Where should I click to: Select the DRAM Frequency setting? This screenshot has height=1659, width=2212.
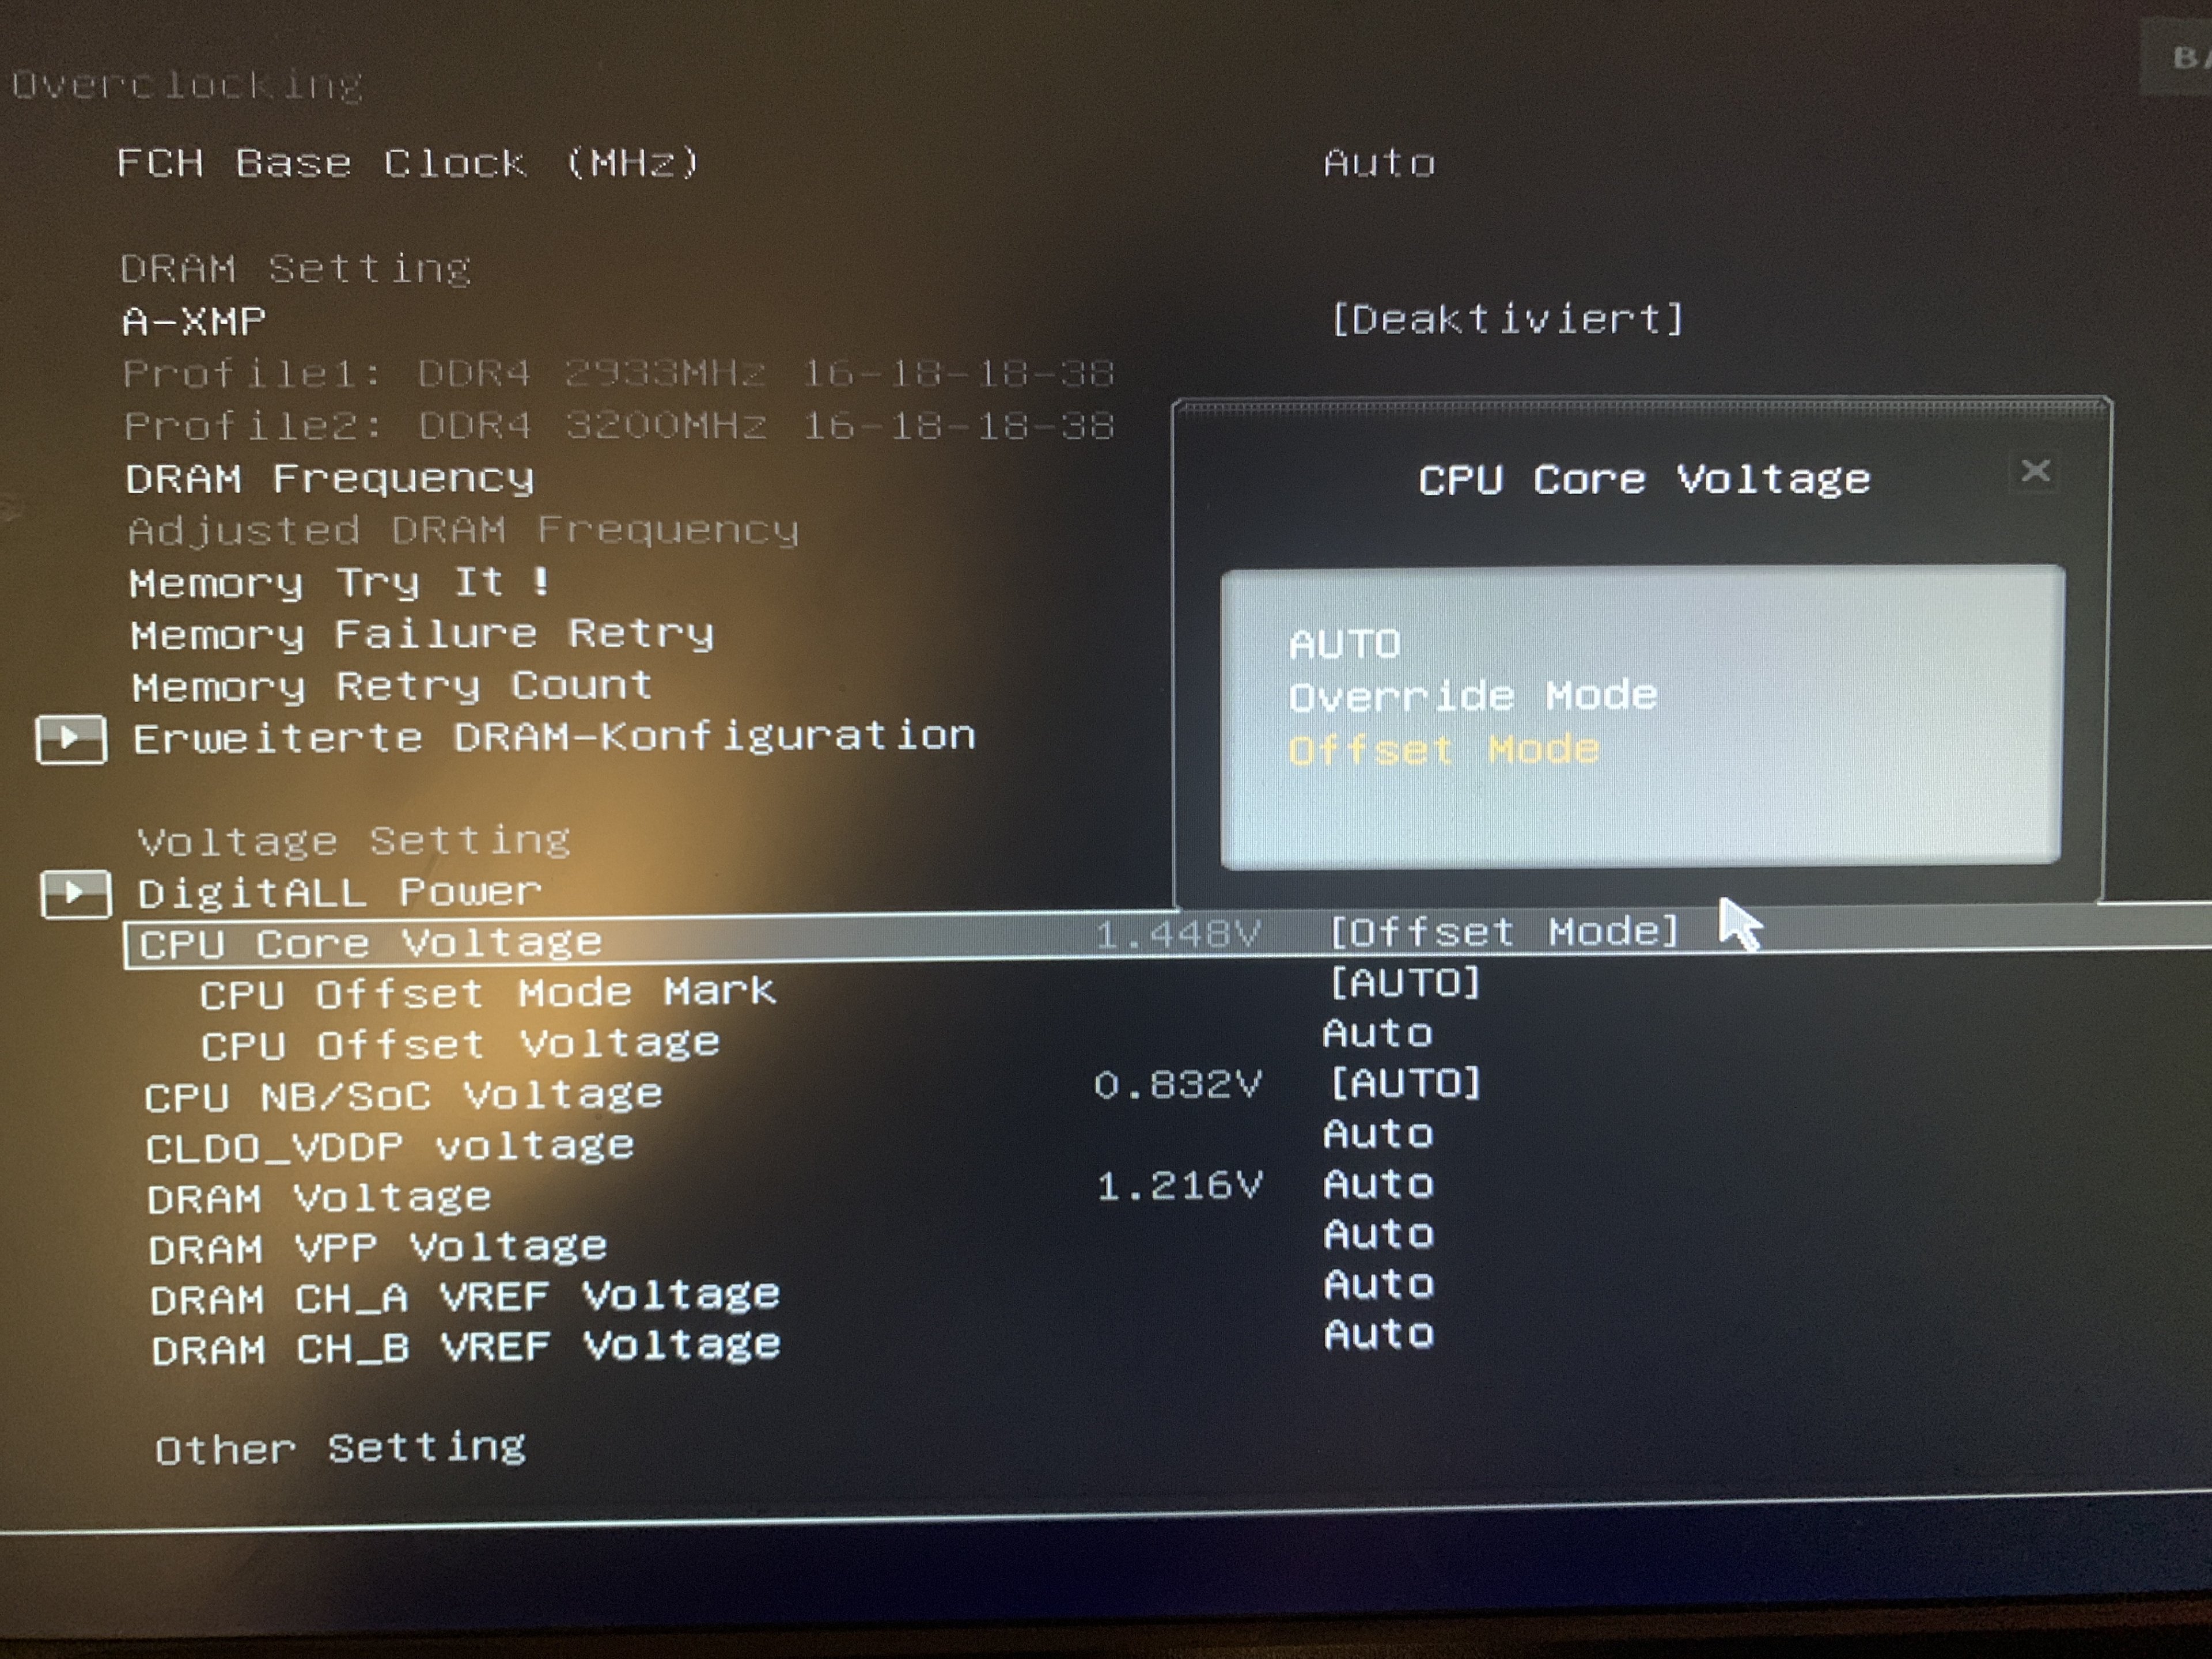coord(330,479)
